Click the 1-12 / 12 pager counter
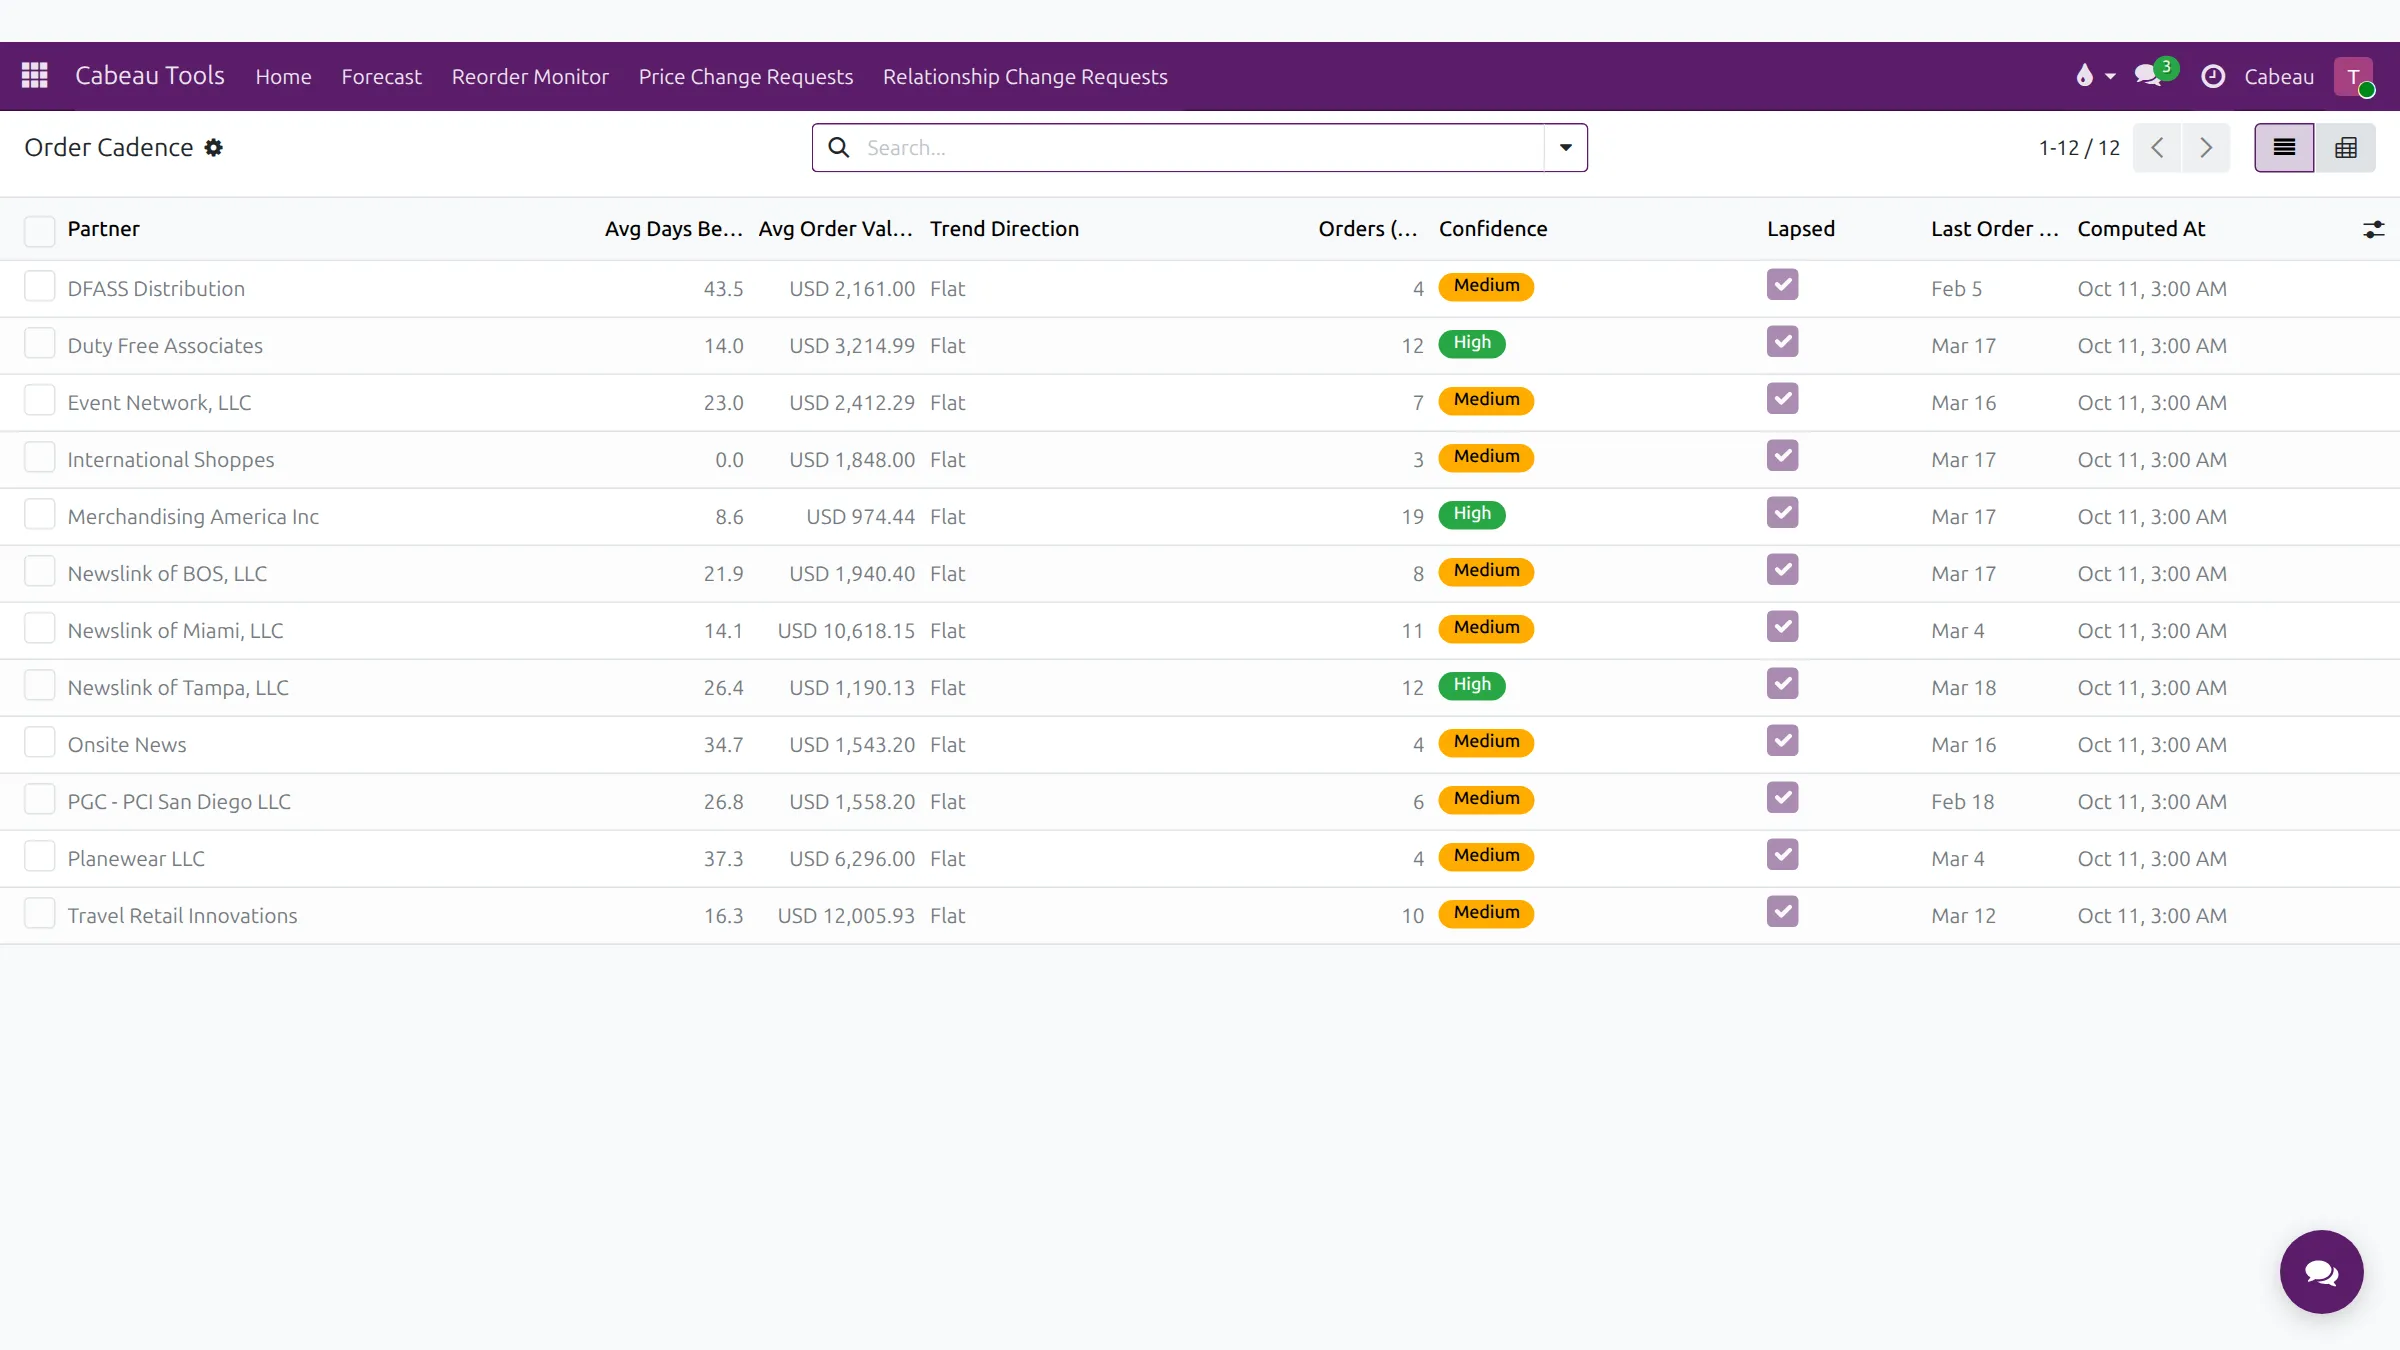 (x=2079, y=148)
